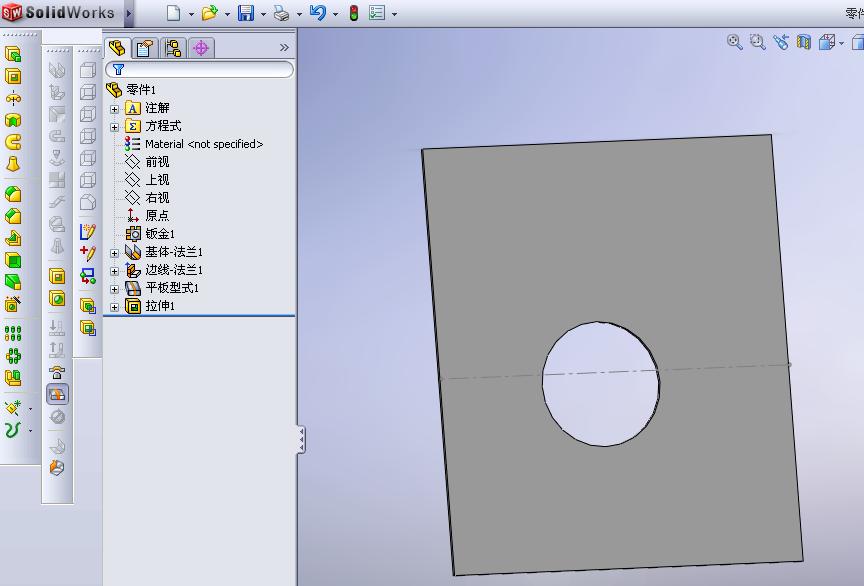The width and height of the screenshot is (864, 586).
Task: Click the Print icon
Action: (x=282, y=13)
